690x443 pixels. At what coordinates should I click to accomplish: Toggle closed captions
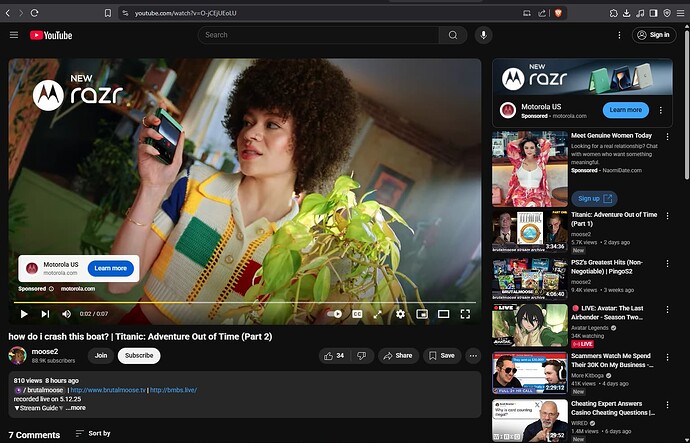pyautogui.click(x=357, y=314)
